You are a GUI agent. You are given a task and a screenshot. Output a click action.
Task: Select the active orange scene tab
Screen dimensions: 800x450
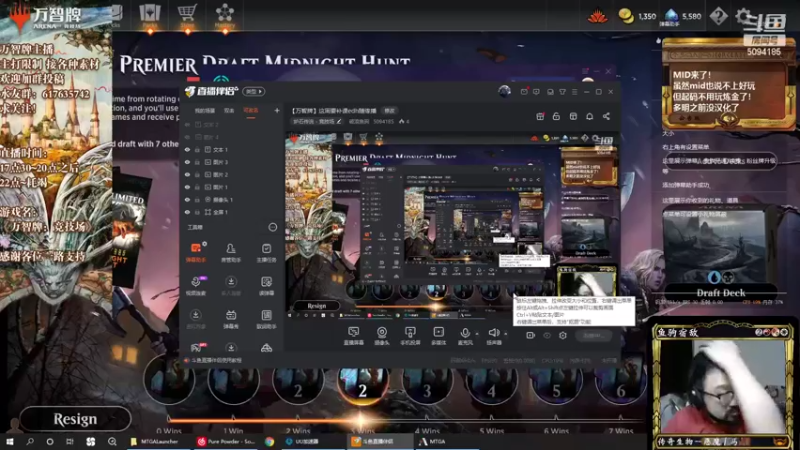tap(251, 111)
